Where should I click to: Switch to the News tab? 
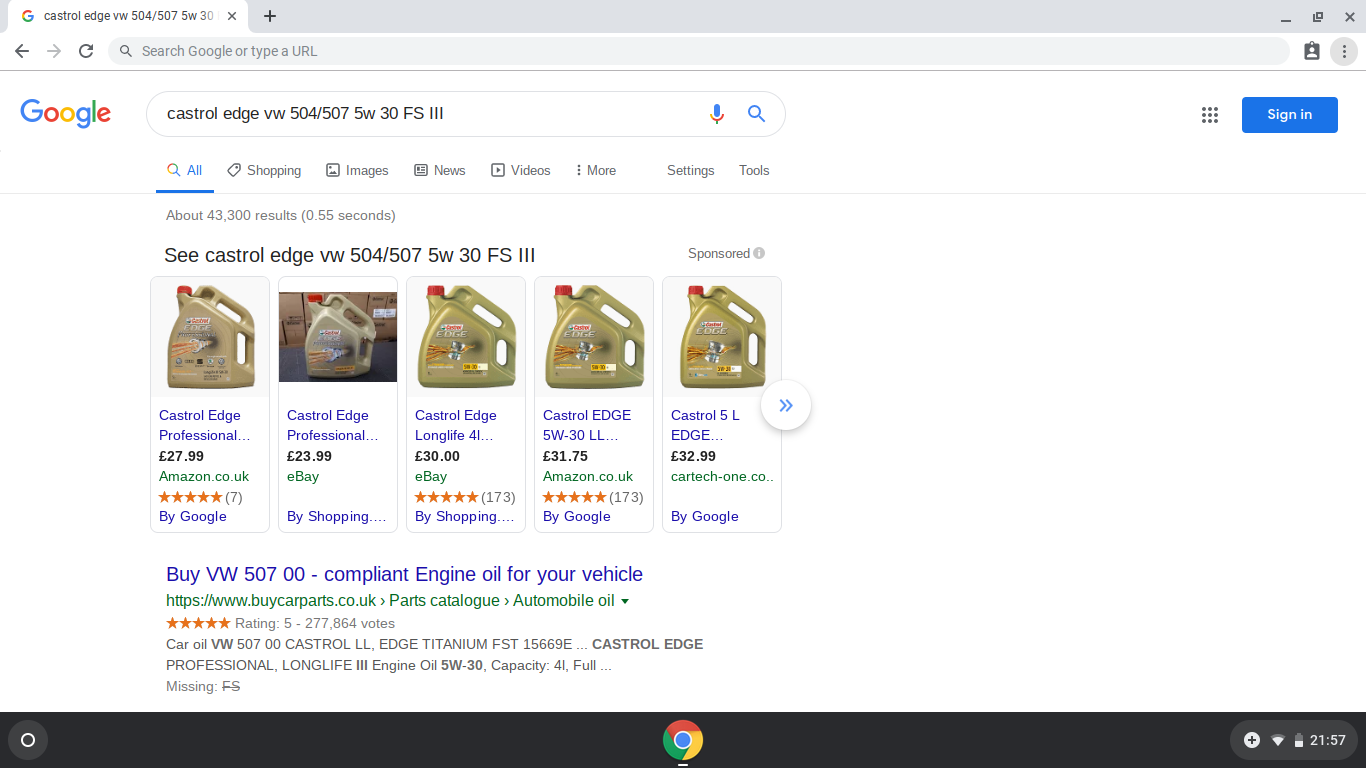[440, 170]
